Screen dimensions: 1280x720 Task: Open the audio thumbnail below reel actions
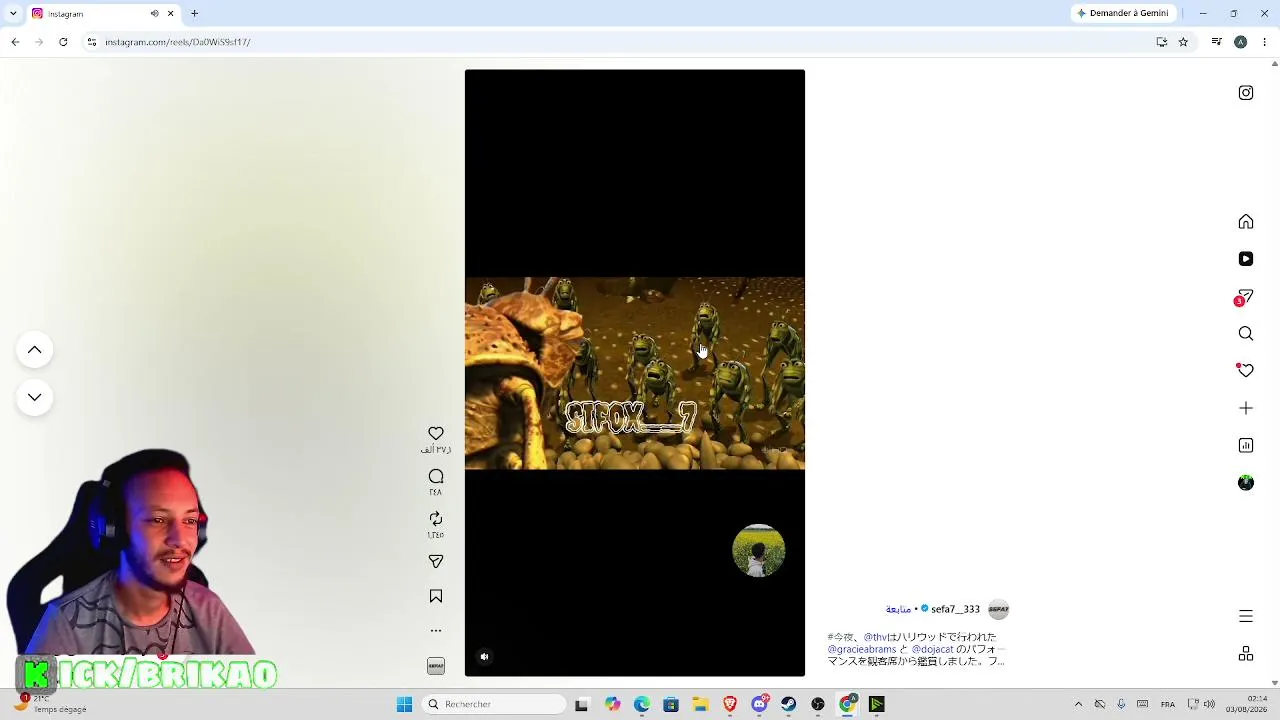pos(436,666)
